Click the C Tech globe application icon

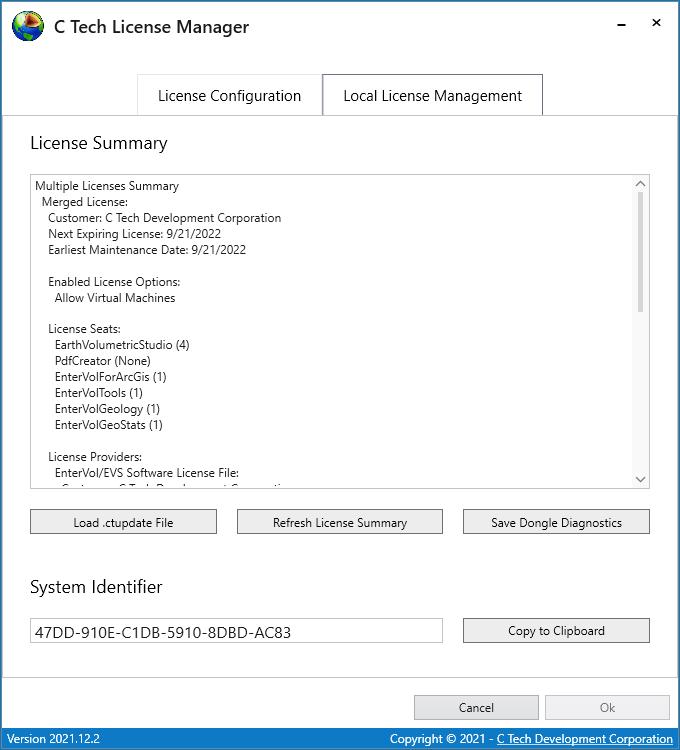[x=28, y=26]
